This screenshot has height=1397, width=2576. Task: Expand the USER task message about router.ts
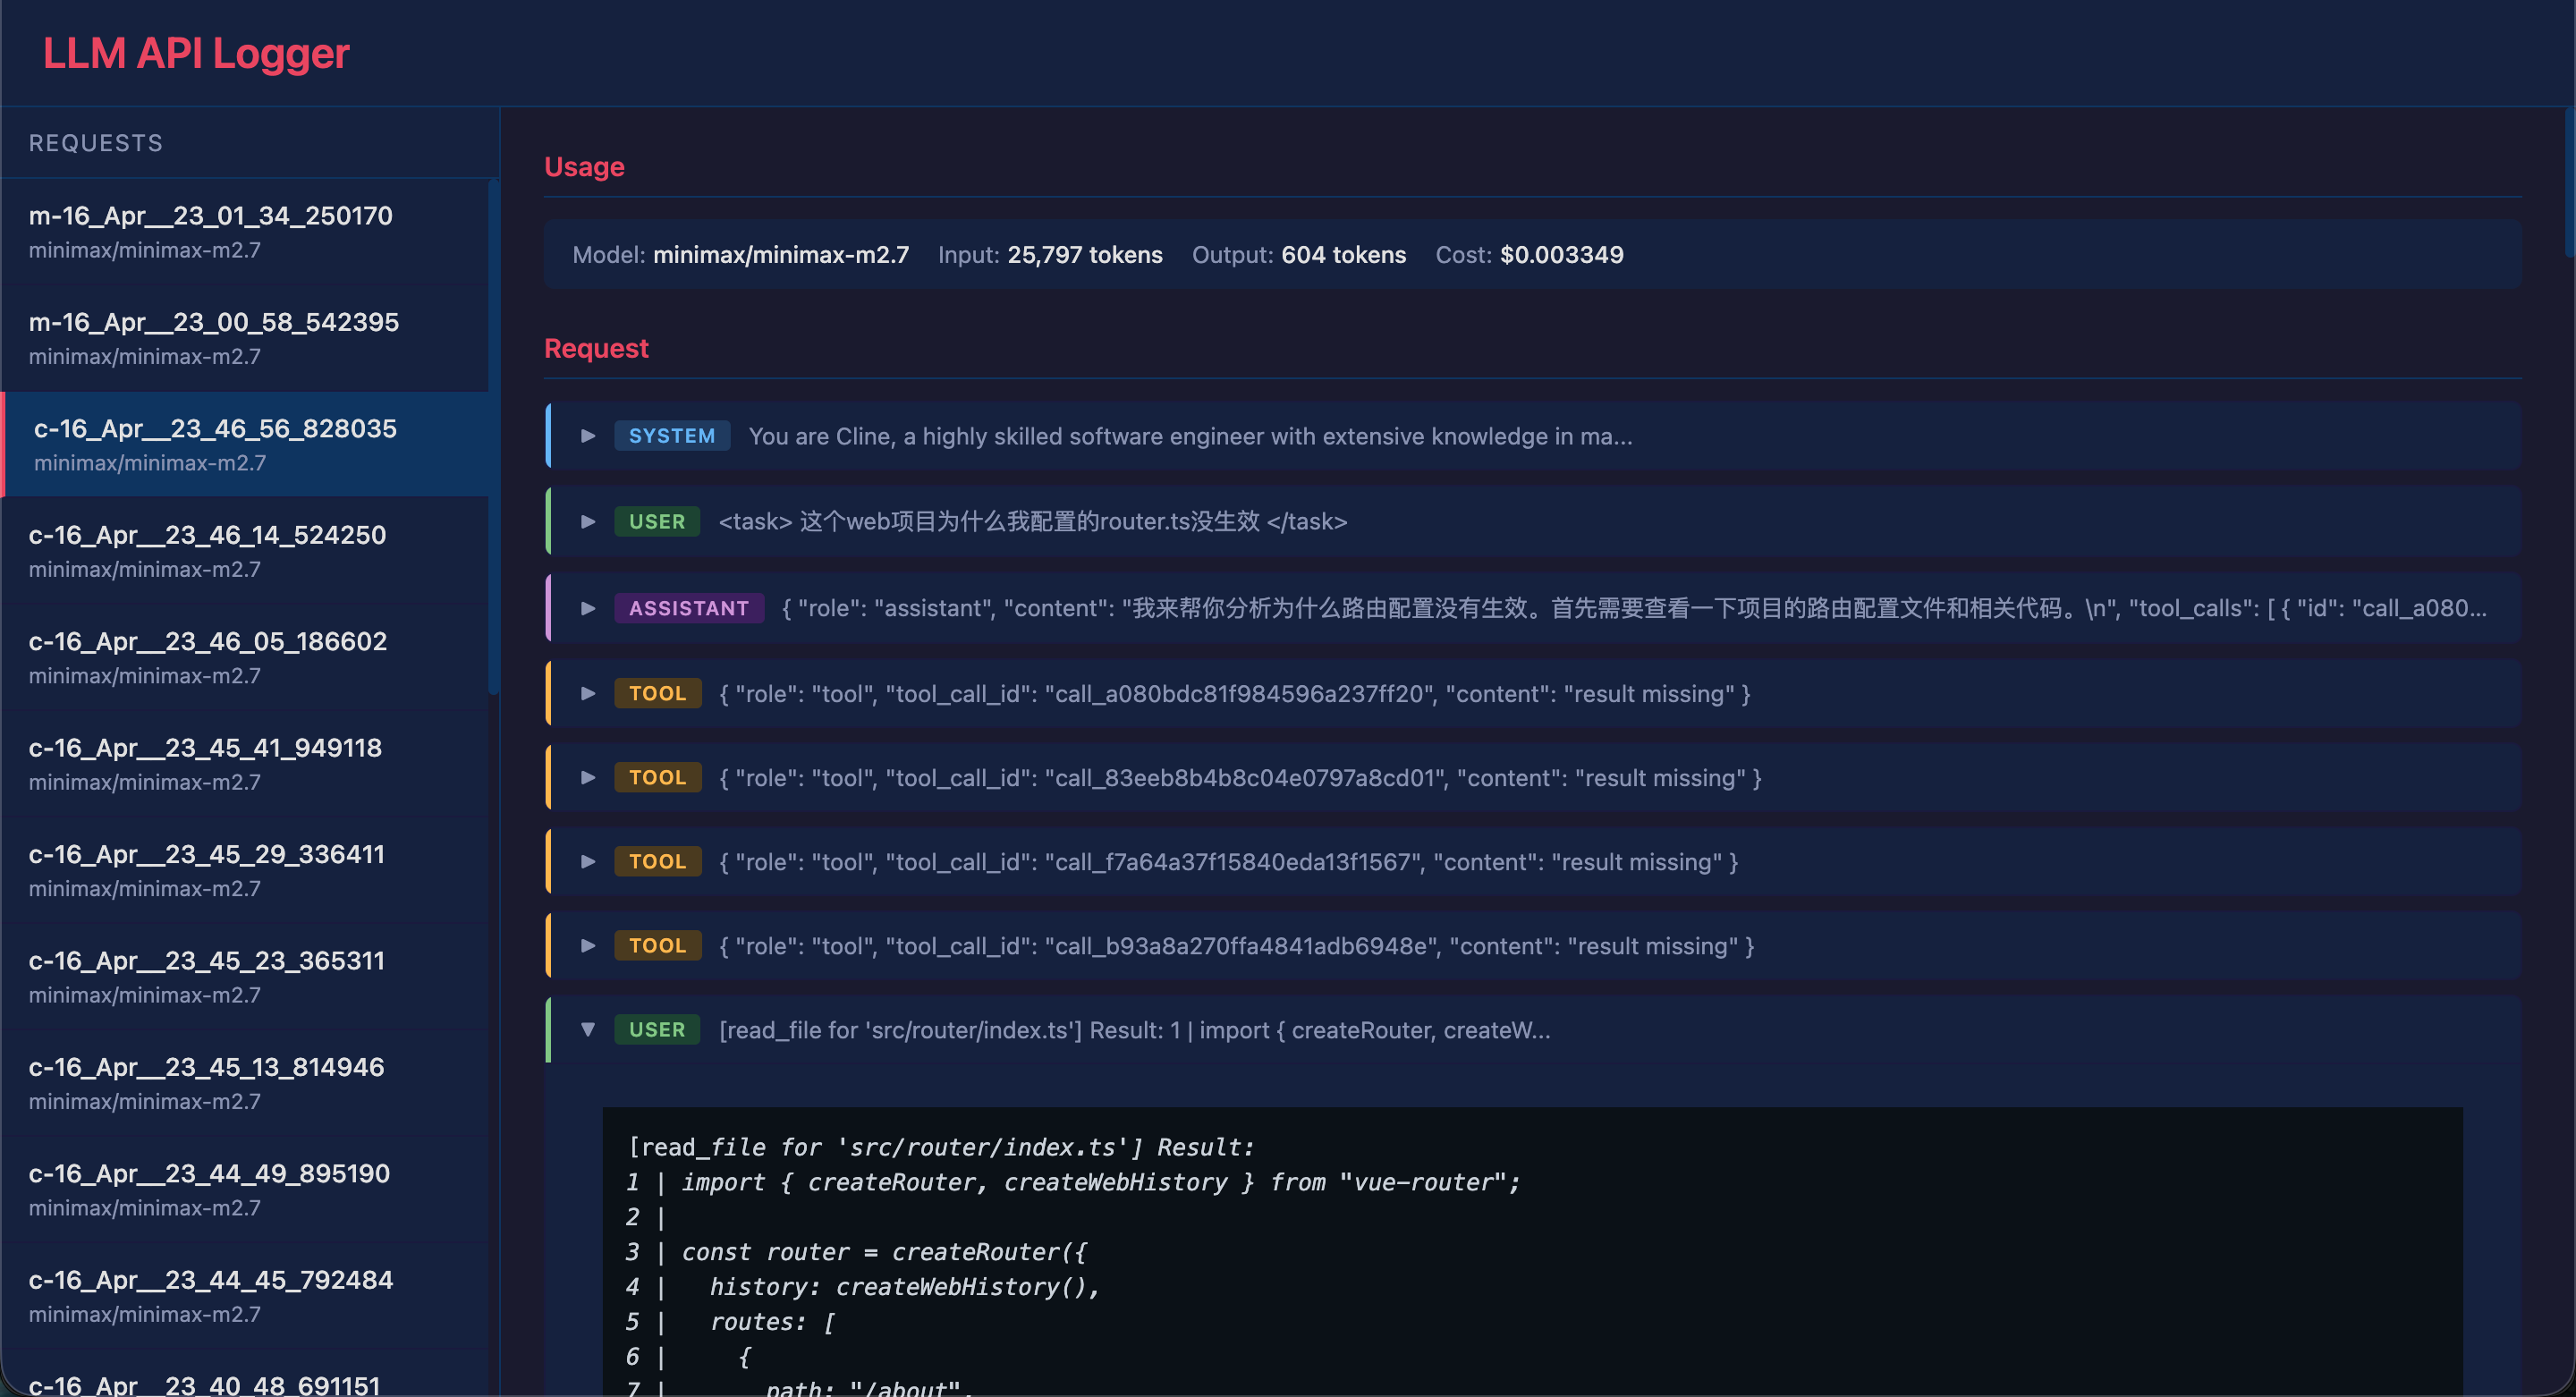click(x=588, y=521)
